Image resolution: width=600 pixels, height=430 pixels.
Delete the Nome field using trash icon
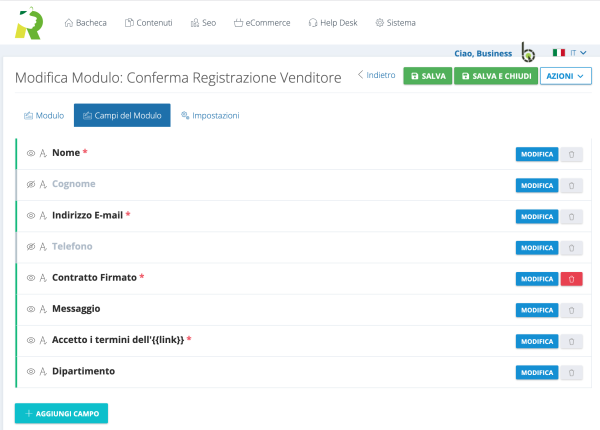click(x=571, y=154)
